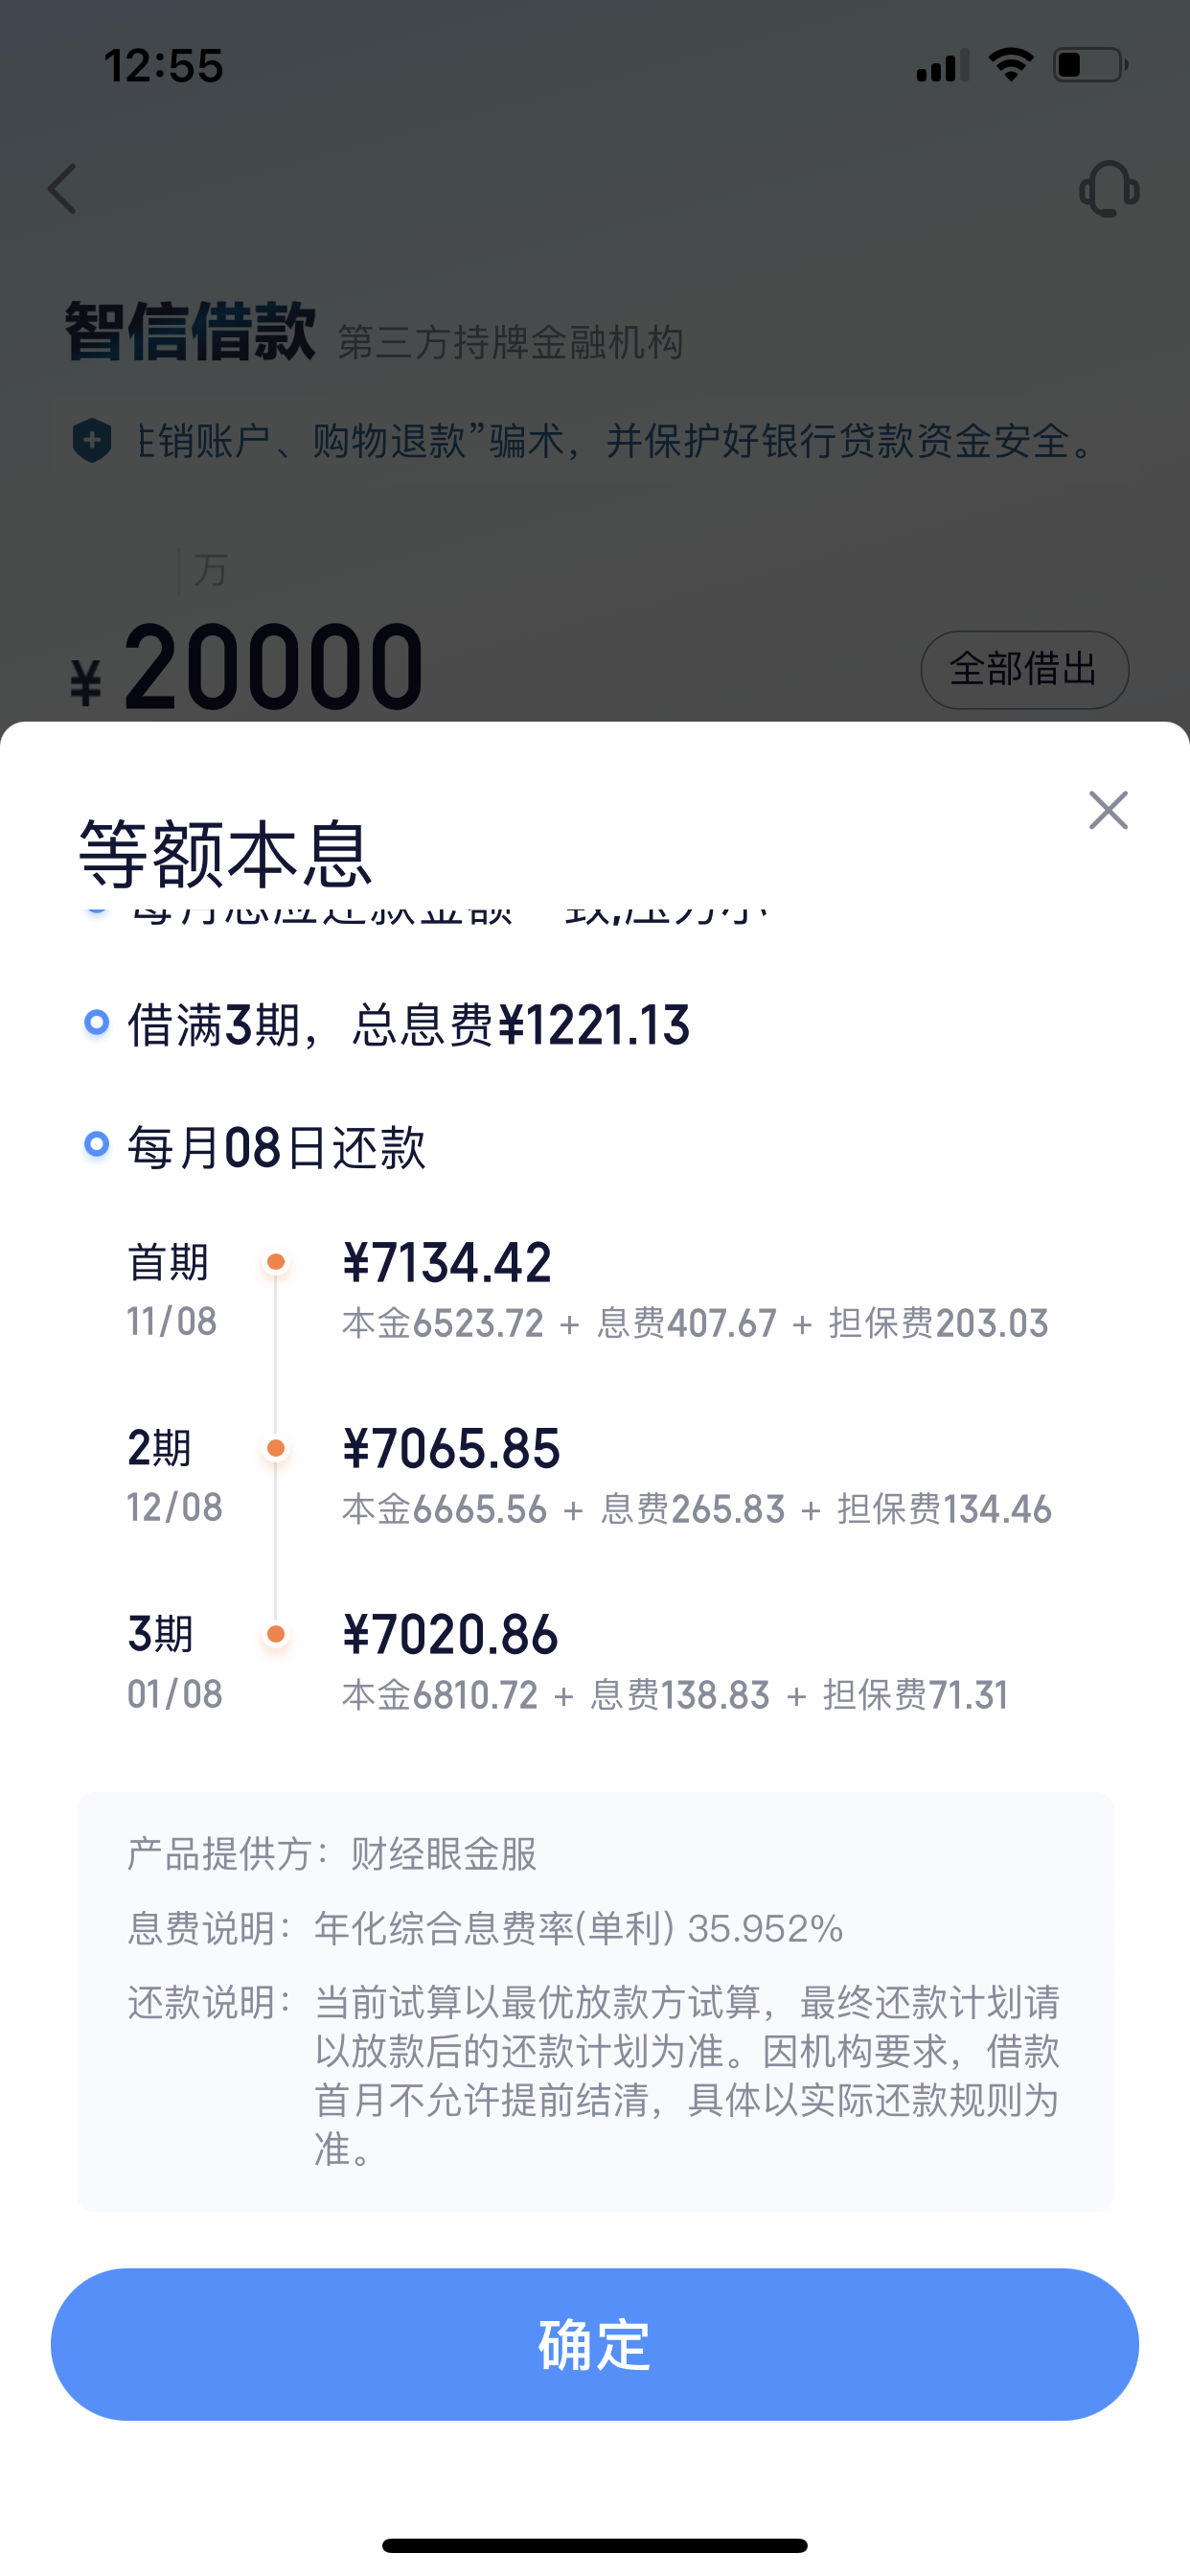Tap the cellular signal bars icon
The width and height of the screenshot is (1190, 2576).
click(x=942, y=66)
